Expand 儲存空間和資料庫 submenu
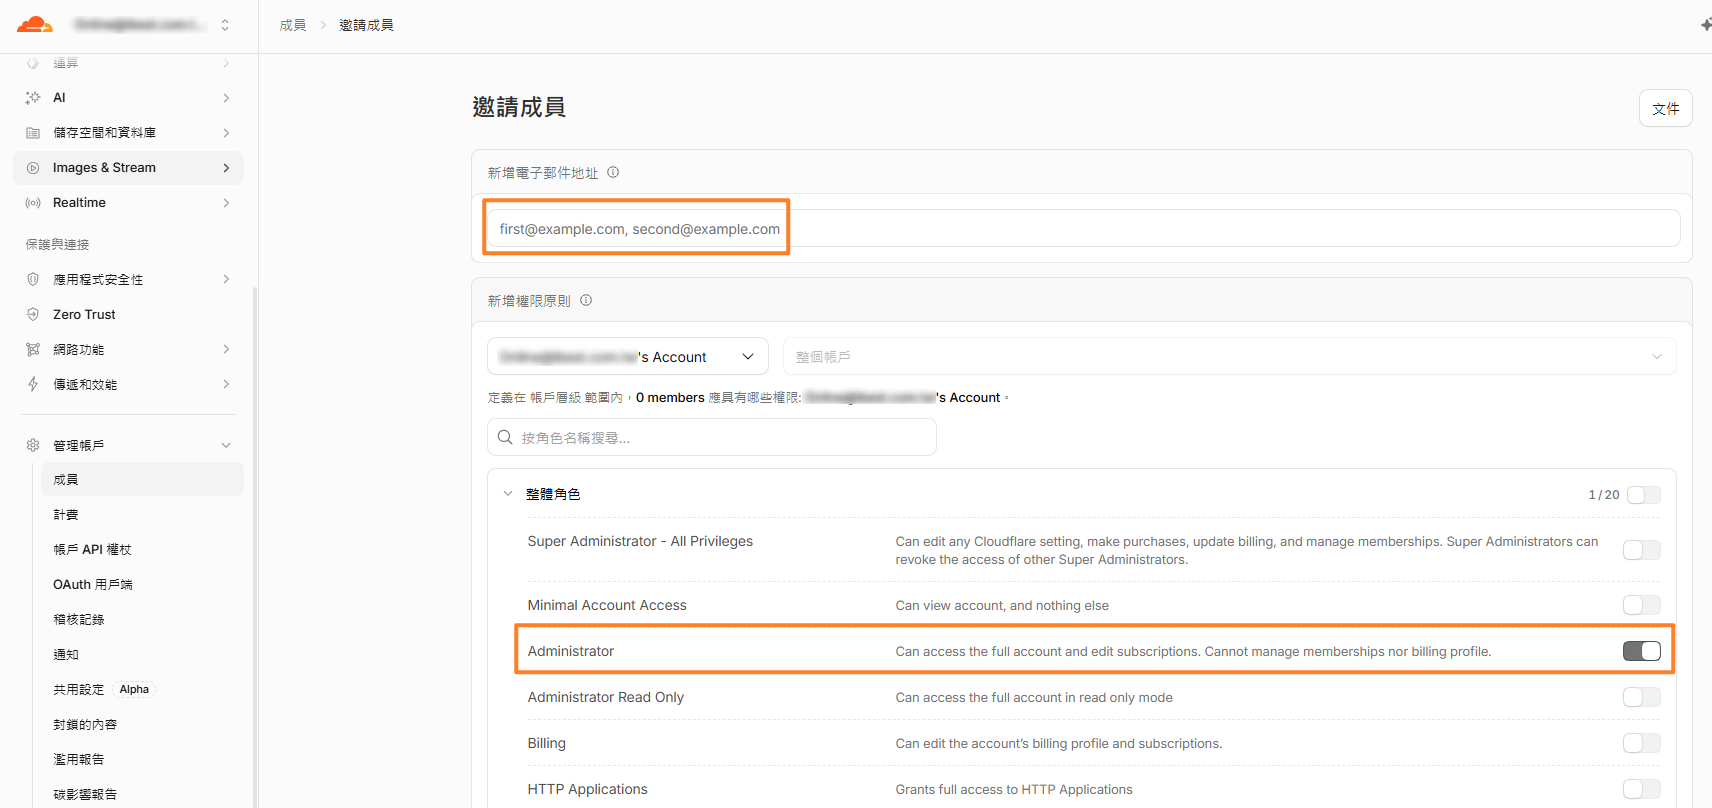 pos(226,133)
